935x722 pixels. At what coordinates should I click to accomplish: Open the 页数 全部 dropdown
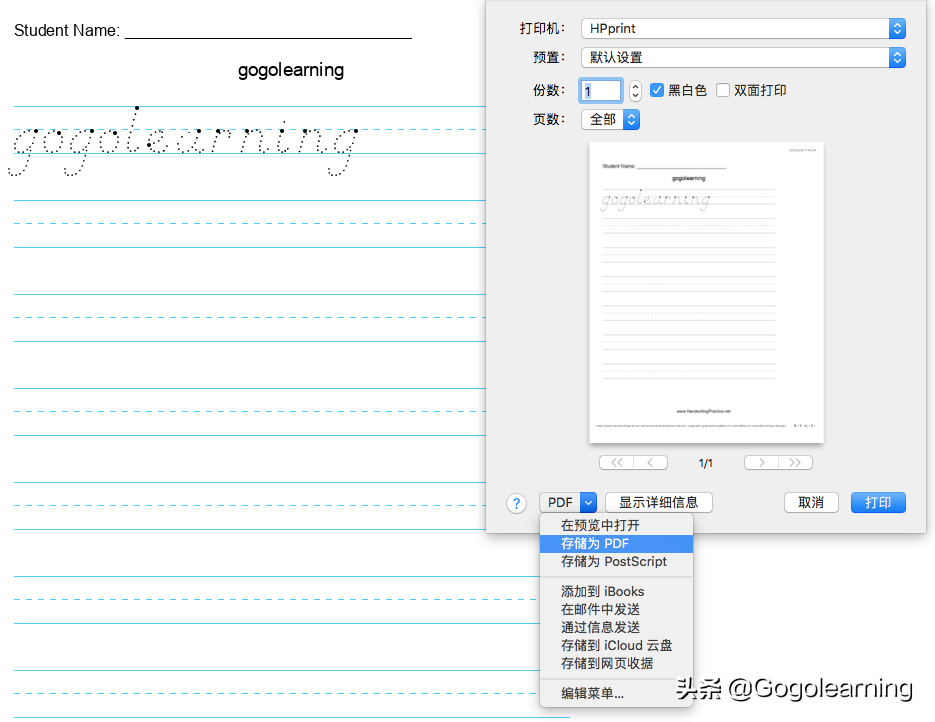pyautogui.click(x=611, y=119)
